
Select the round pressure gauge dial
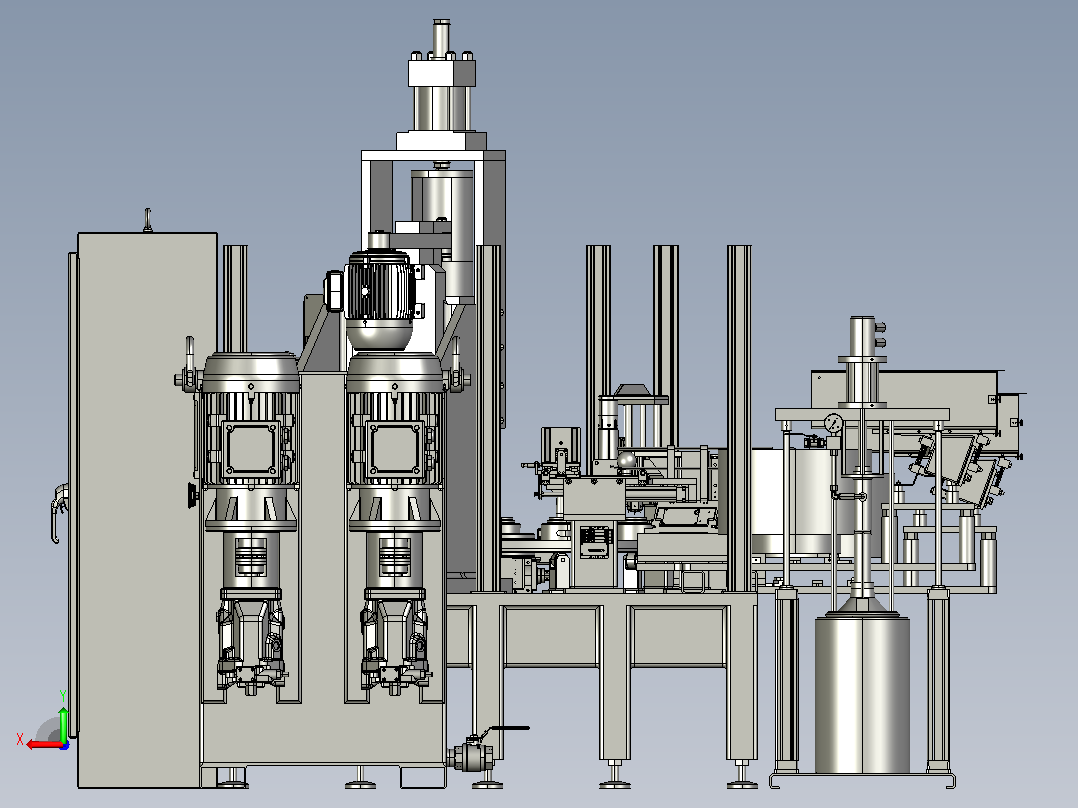click(x=833, y=423)
